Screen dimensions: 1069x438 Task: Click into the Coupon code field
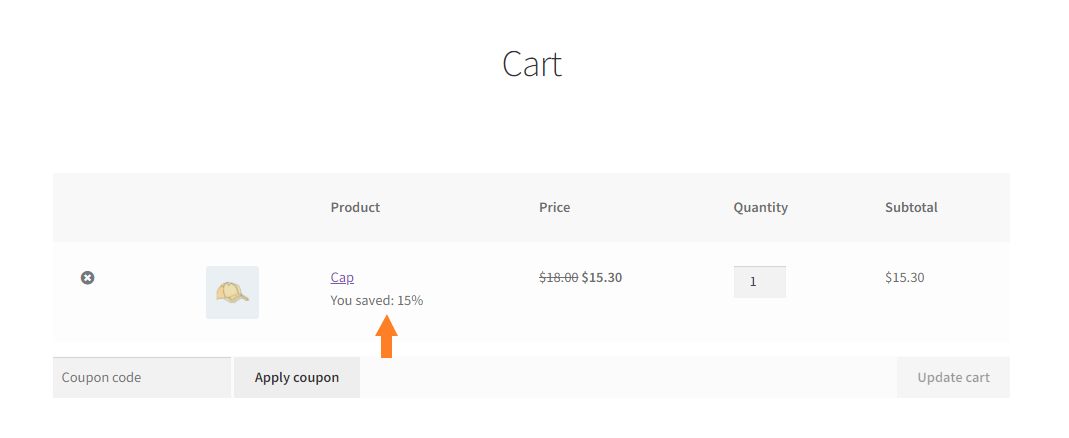[142, 377]
